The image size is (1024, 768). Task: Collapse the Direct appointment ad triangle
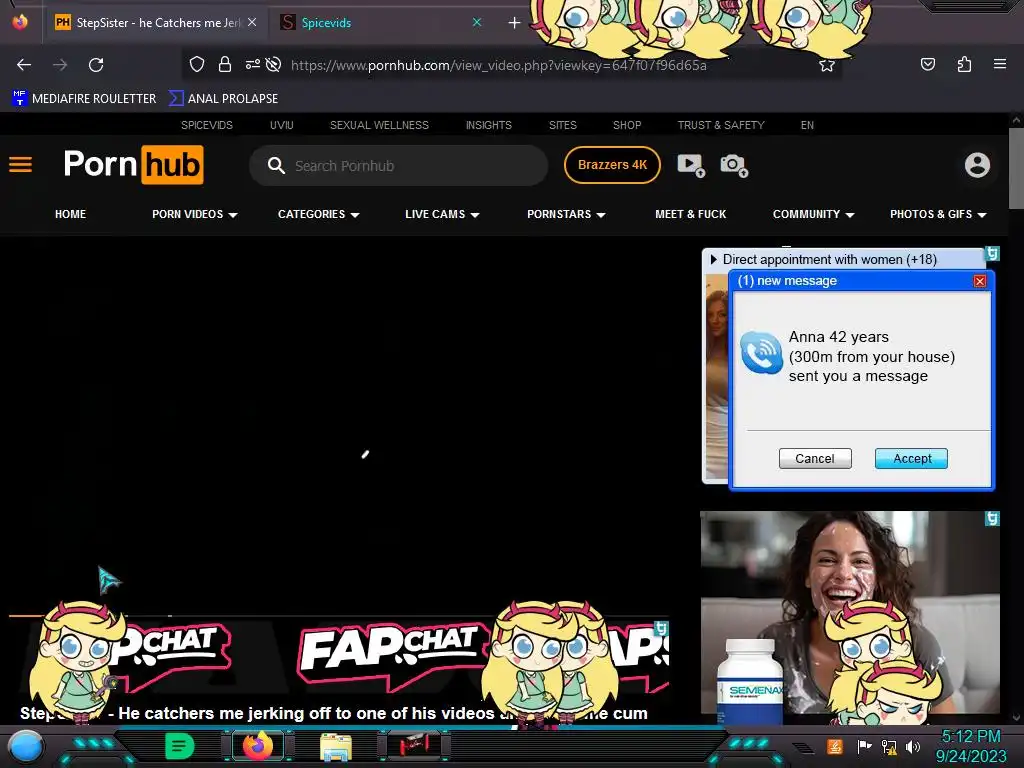point(713,259)
